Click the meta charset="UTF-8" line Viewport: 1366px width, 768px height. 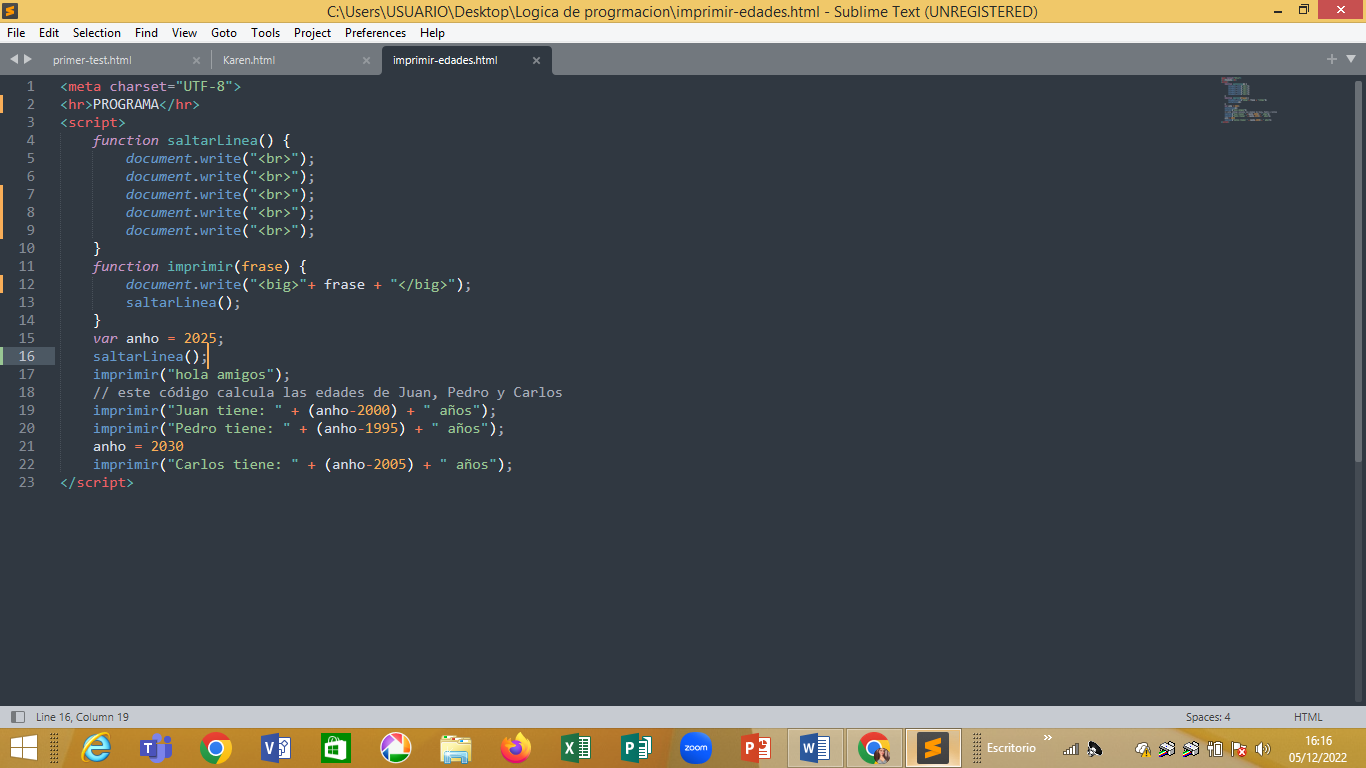151,86
